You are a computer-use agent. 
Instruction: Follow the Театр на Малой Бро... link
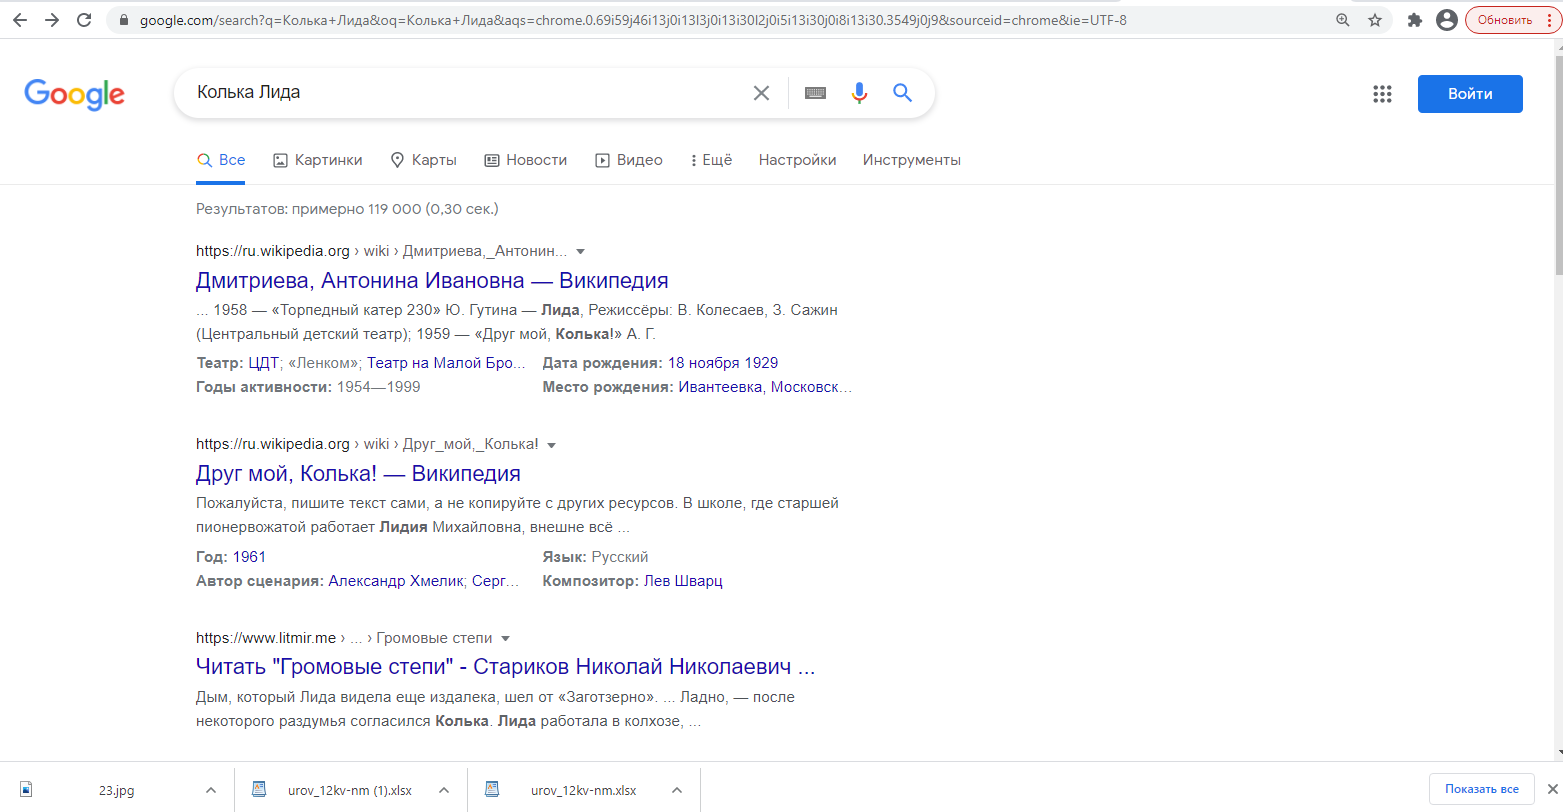(446, 363)
